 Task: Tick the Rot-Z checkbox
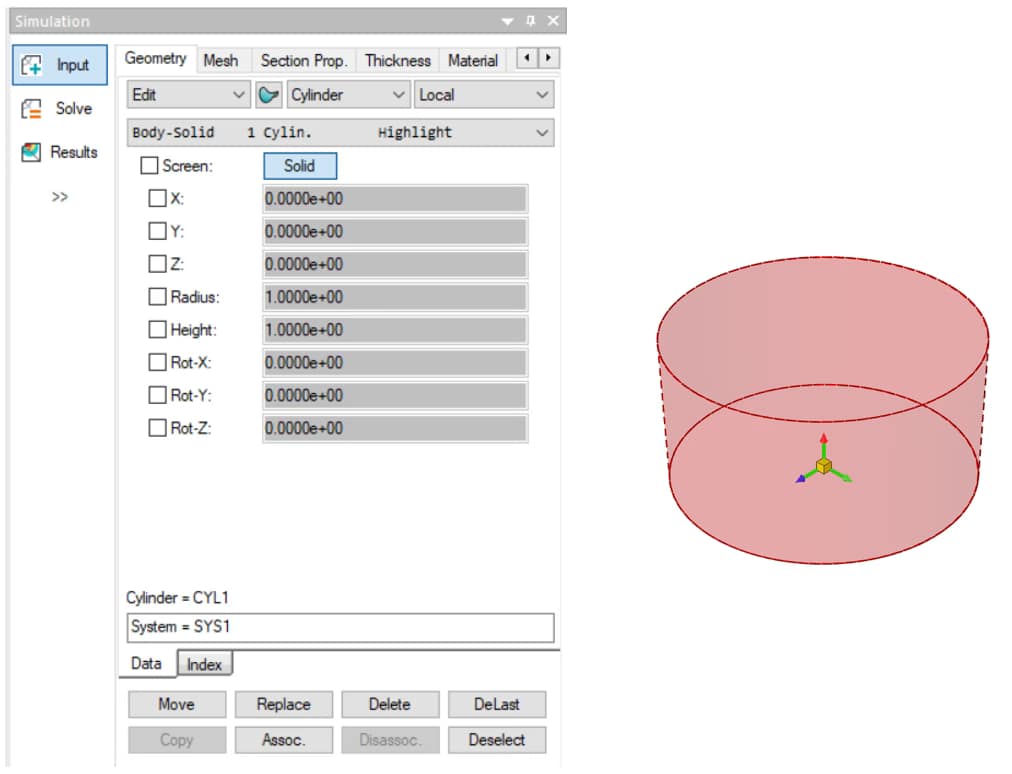157,428
